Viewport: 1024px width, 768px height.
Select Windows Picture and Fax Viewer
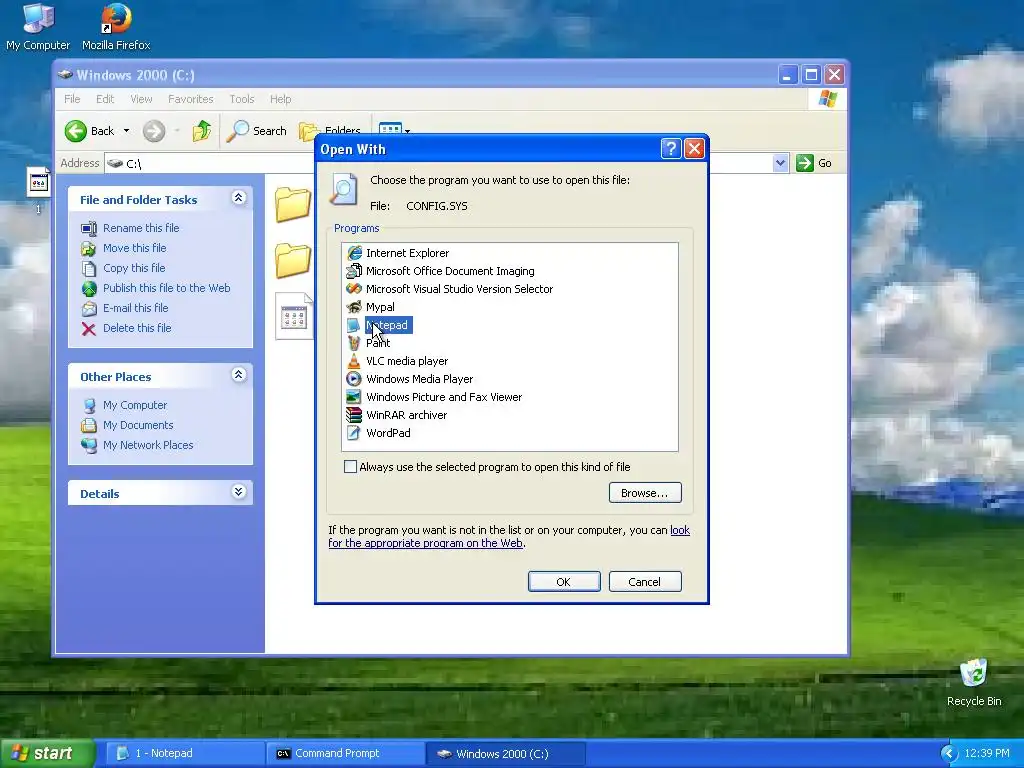434,397
